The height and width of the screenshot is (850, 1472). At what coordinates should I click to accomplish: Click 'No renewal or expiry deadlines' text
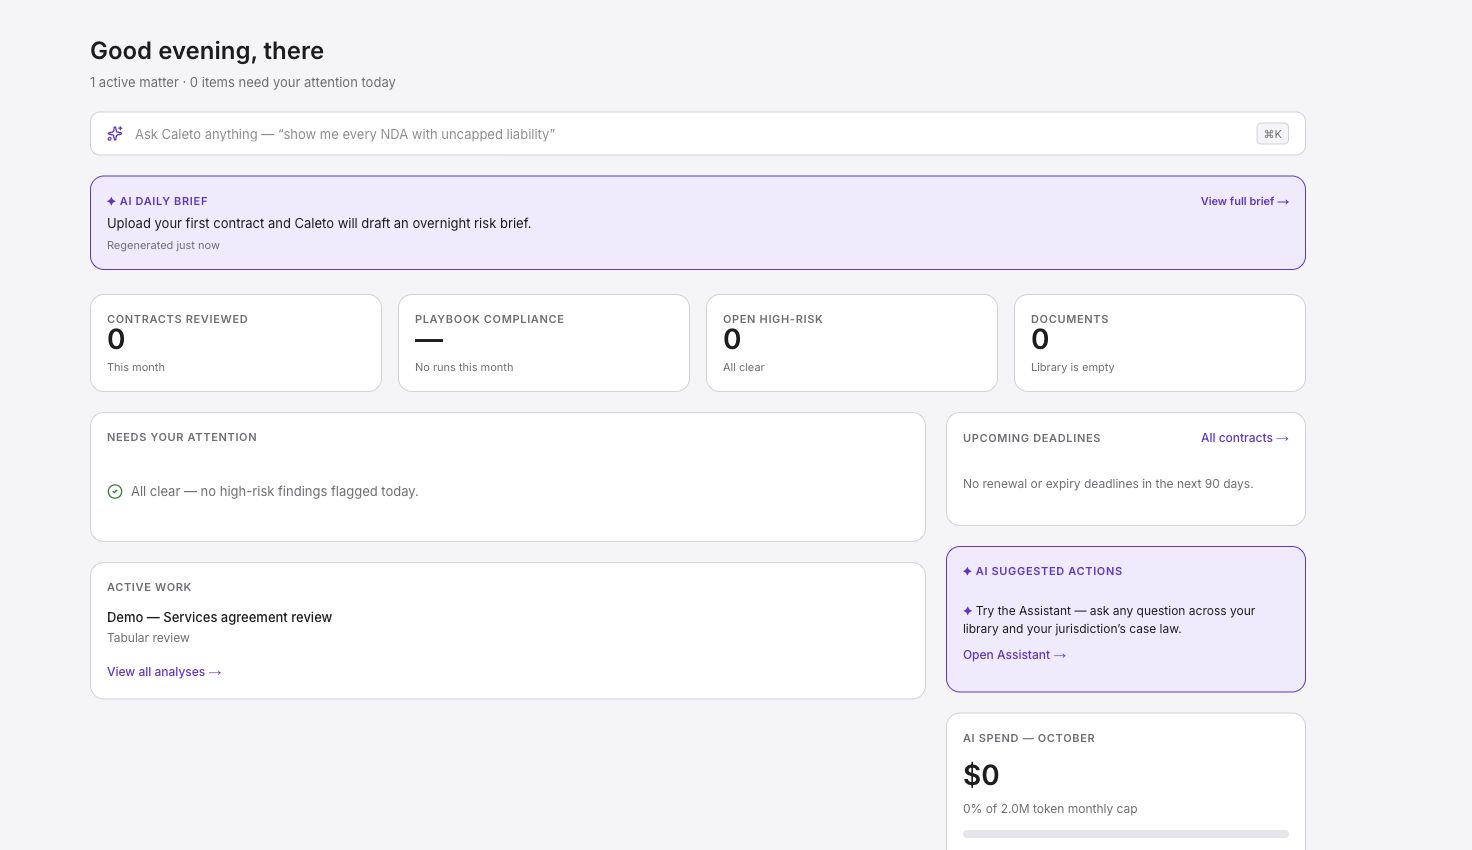(x=1108, y=484)
